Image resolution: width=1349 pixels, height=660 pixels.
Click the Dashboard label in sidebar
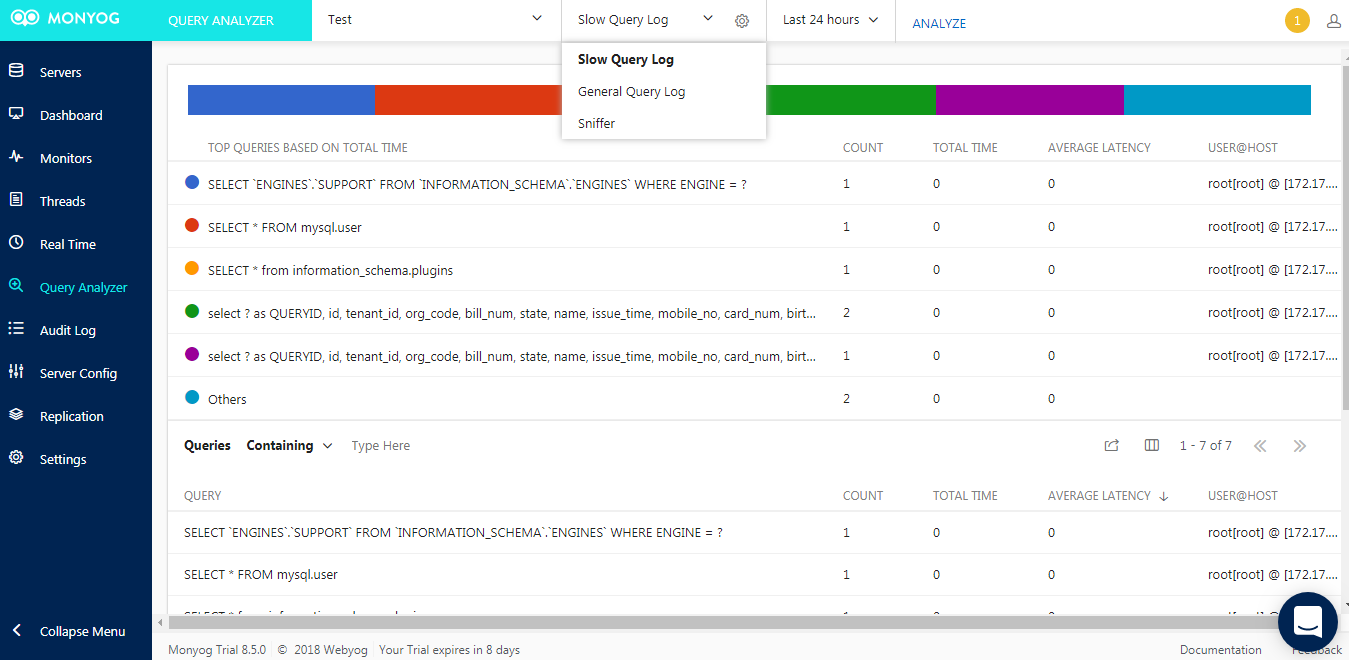pyautogui.click(x=71, y=115)
